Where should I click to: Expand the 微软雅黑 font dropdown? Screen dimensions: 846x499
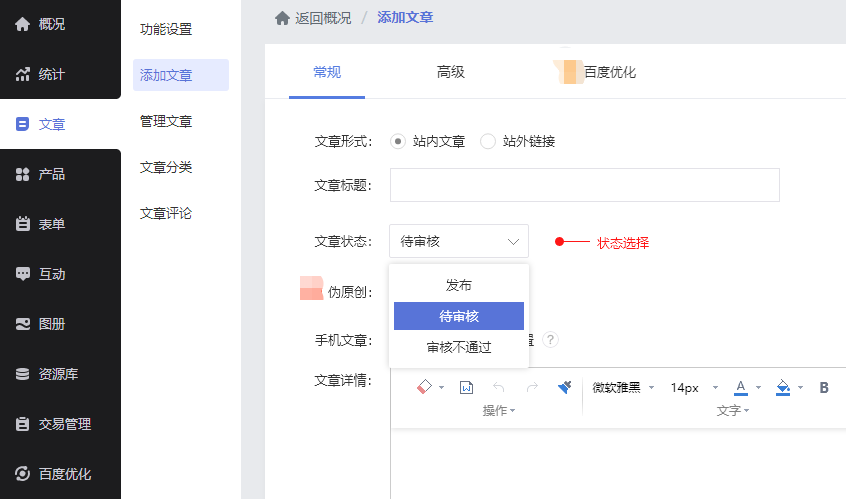coord(623,387)
